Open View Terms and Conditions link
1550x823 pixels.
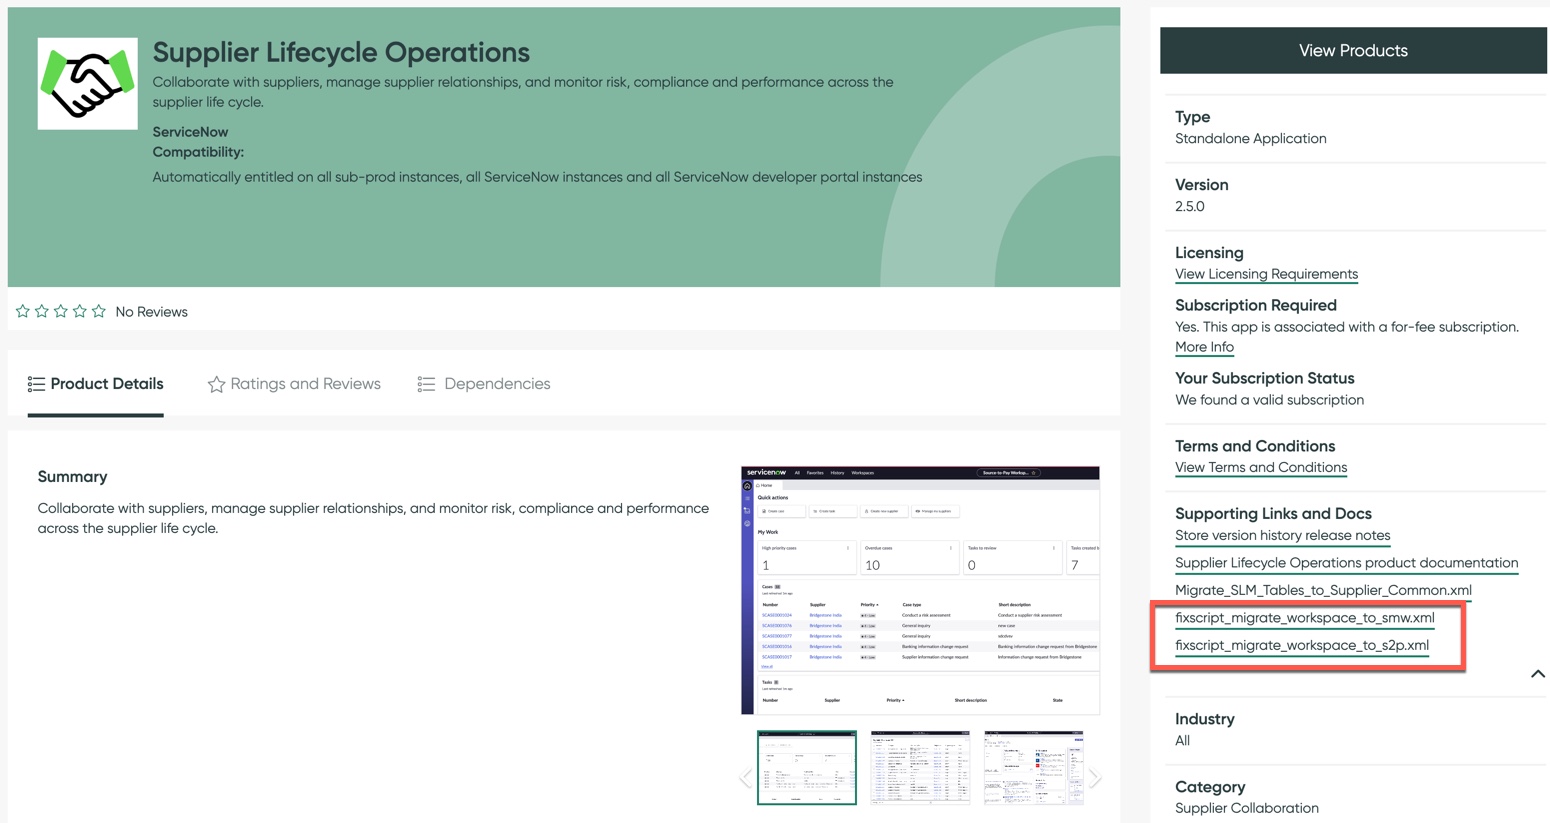[1261, 467]
